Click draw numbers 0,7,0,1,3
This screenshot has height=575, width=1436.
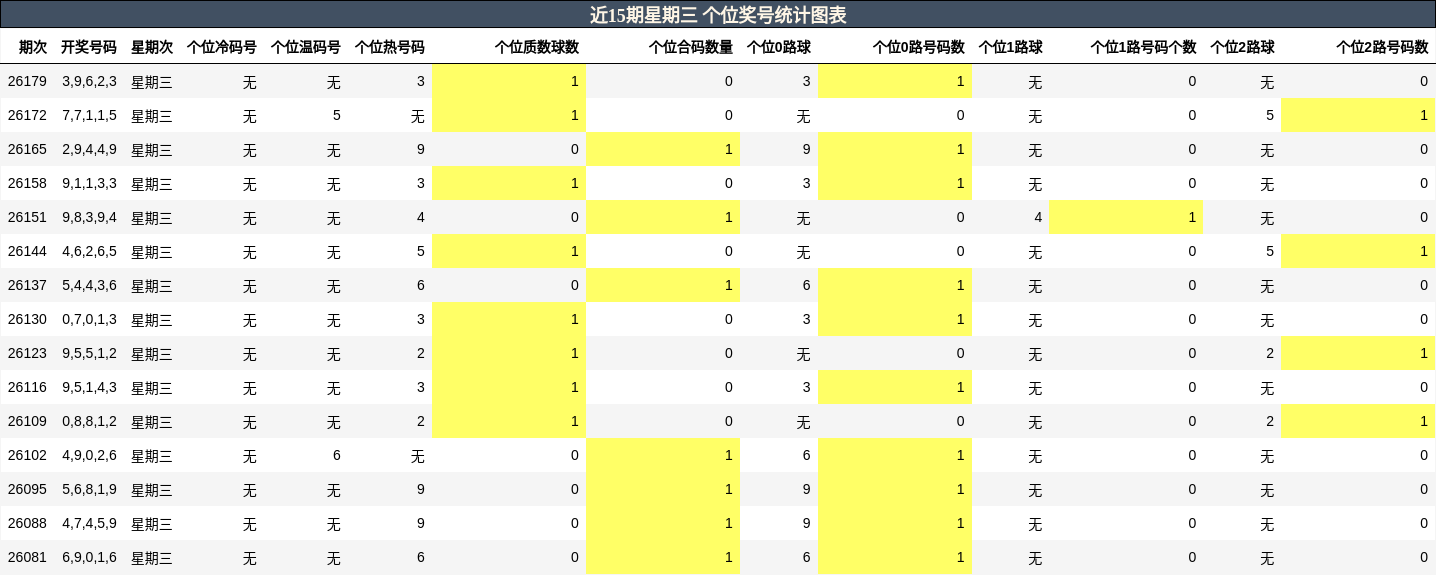[x=89, y=319]
